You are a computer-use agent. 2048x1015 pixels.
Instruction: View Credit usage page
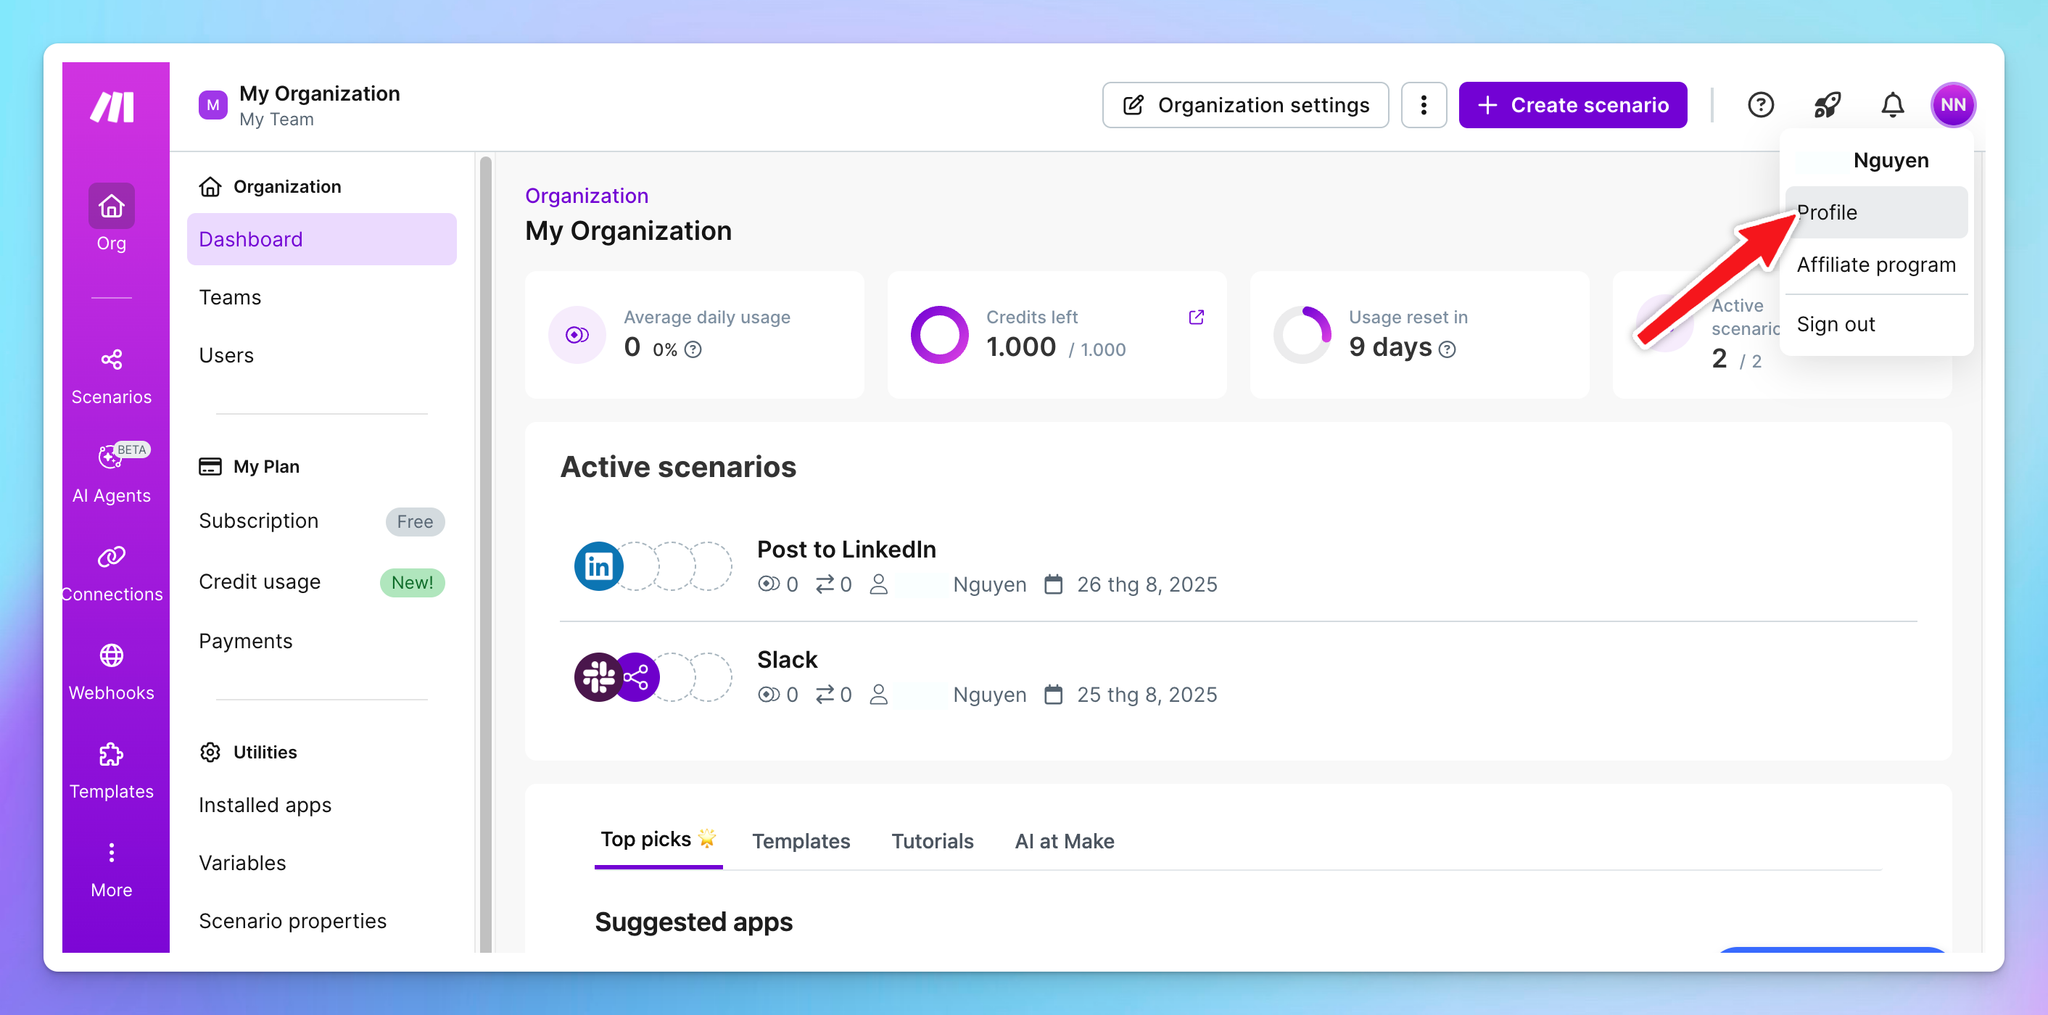[x=260, y=582]
